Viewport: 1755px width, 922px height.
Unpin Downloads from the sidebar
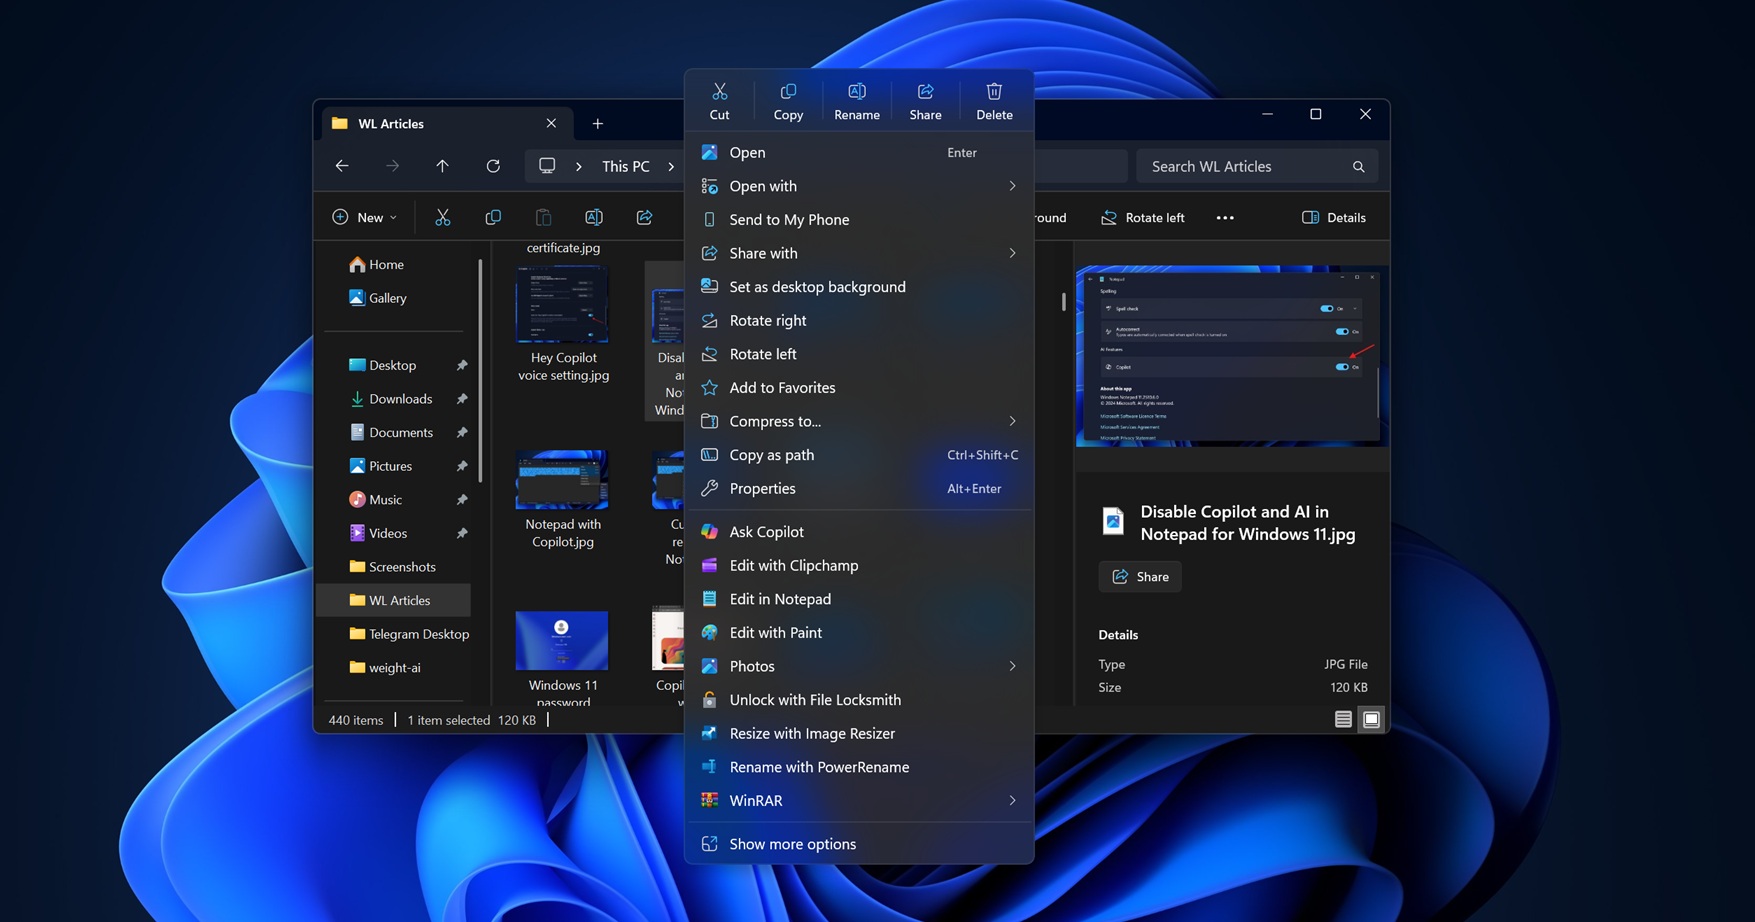coord(462,398)
